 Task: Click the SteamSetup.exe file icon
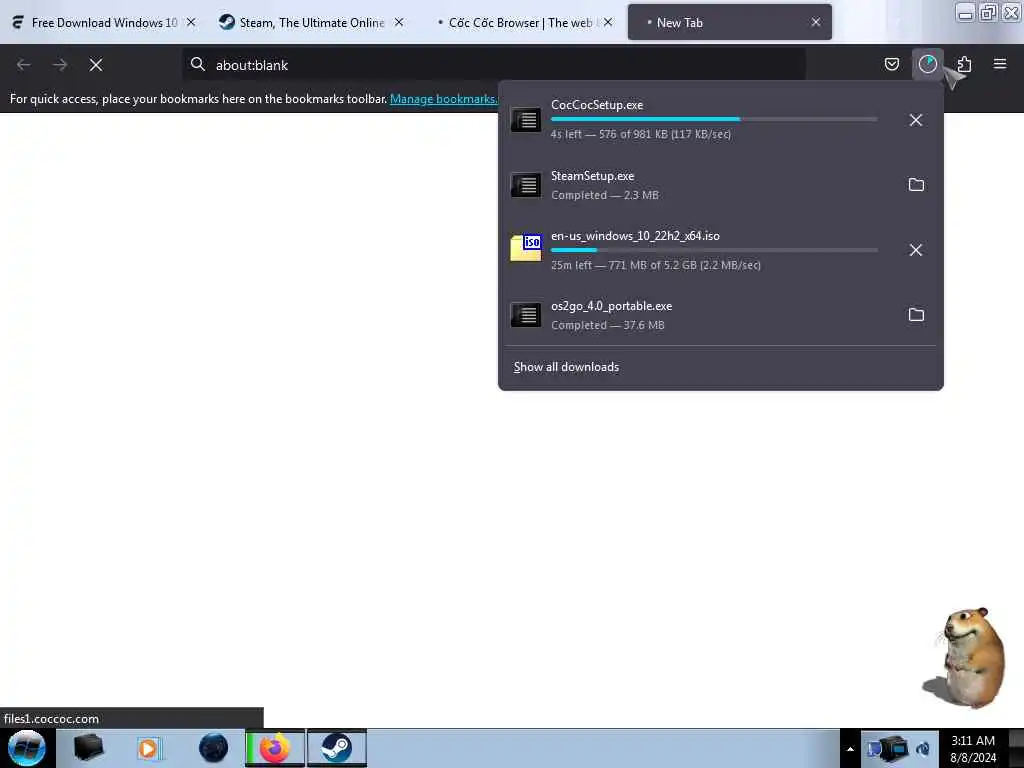(526, 185)
